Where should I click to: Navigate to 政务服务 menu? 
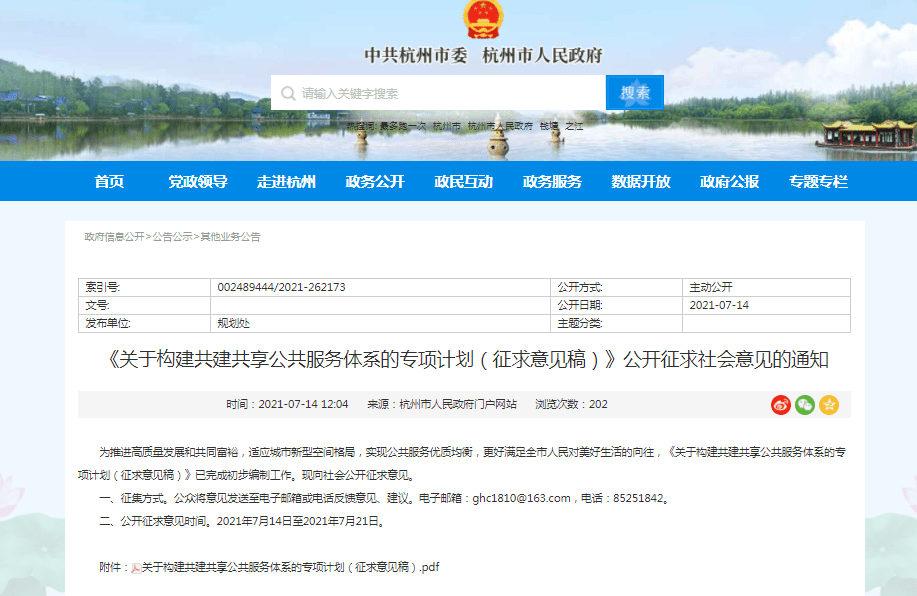(x=552, y=182)
